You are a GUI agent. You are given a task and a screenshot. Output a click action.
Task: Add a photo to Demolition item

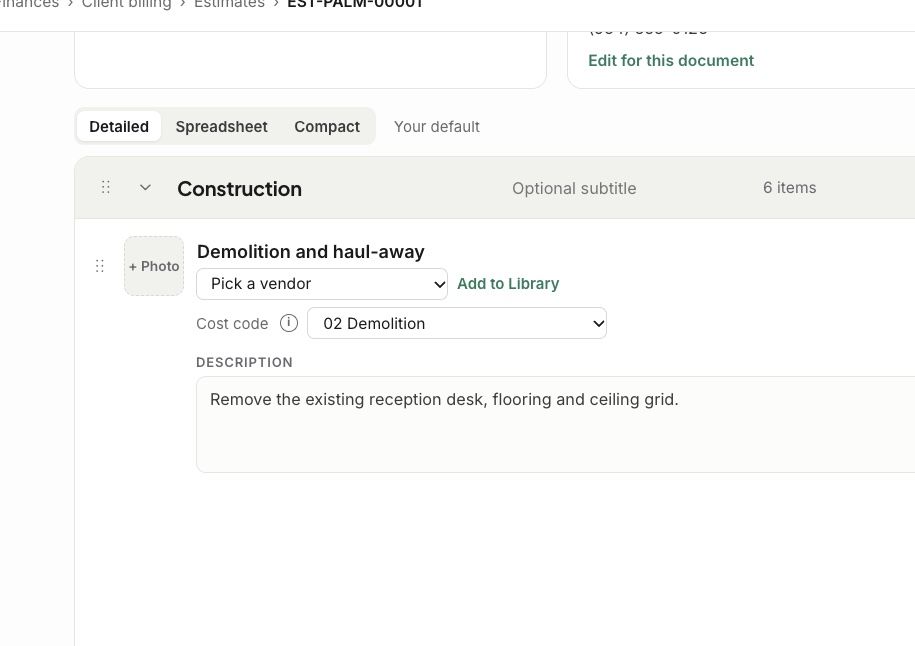coord(154,266)
